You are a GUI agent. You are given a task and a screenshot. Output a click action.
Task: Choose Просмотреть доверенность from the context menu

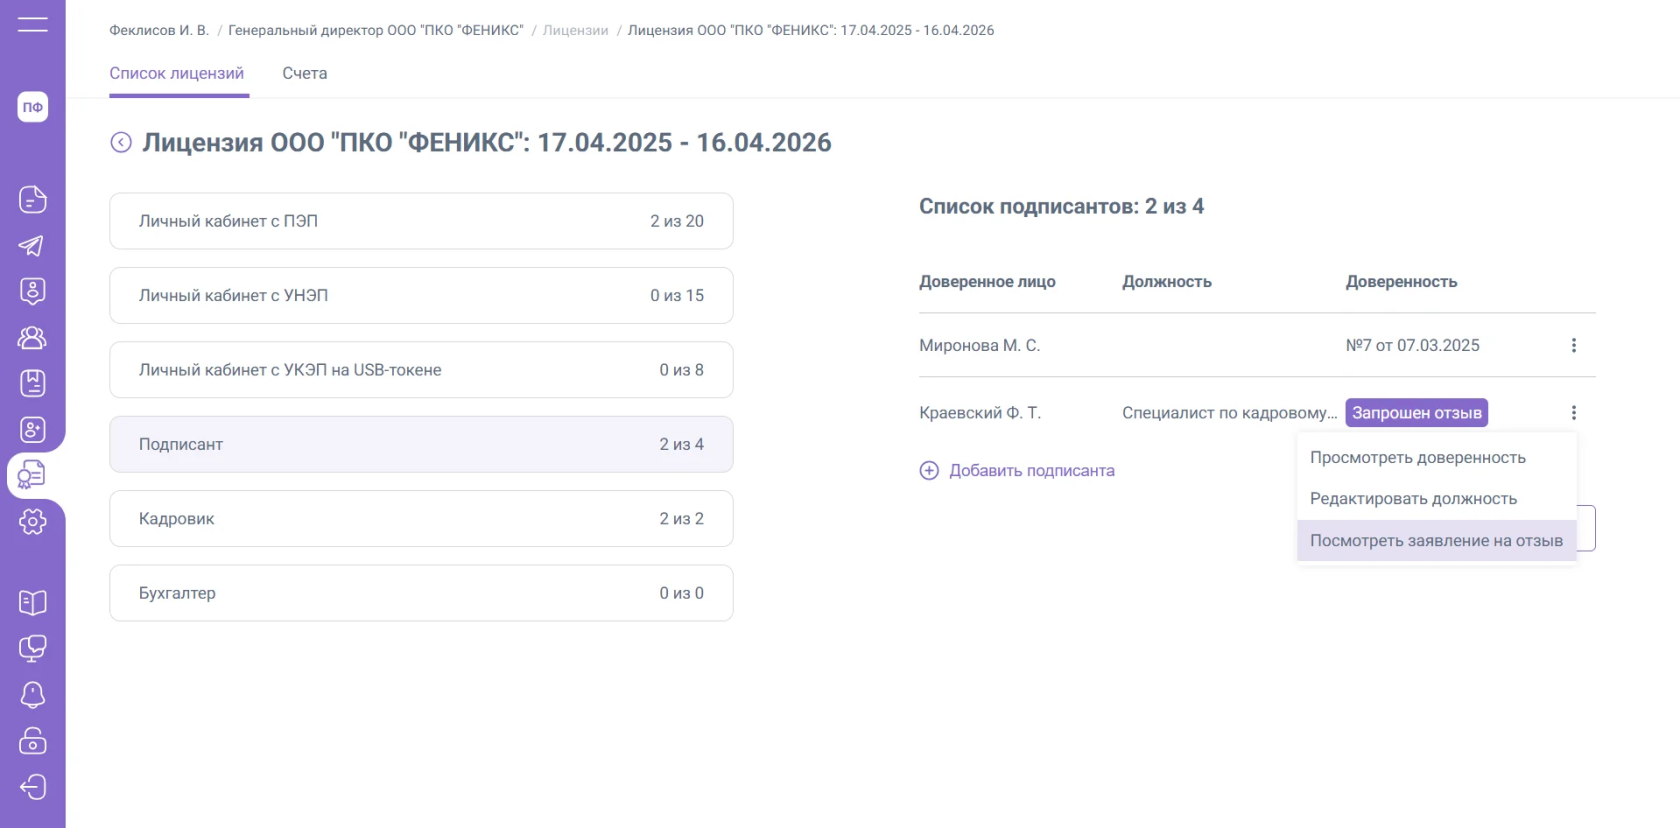point(1417,457)
